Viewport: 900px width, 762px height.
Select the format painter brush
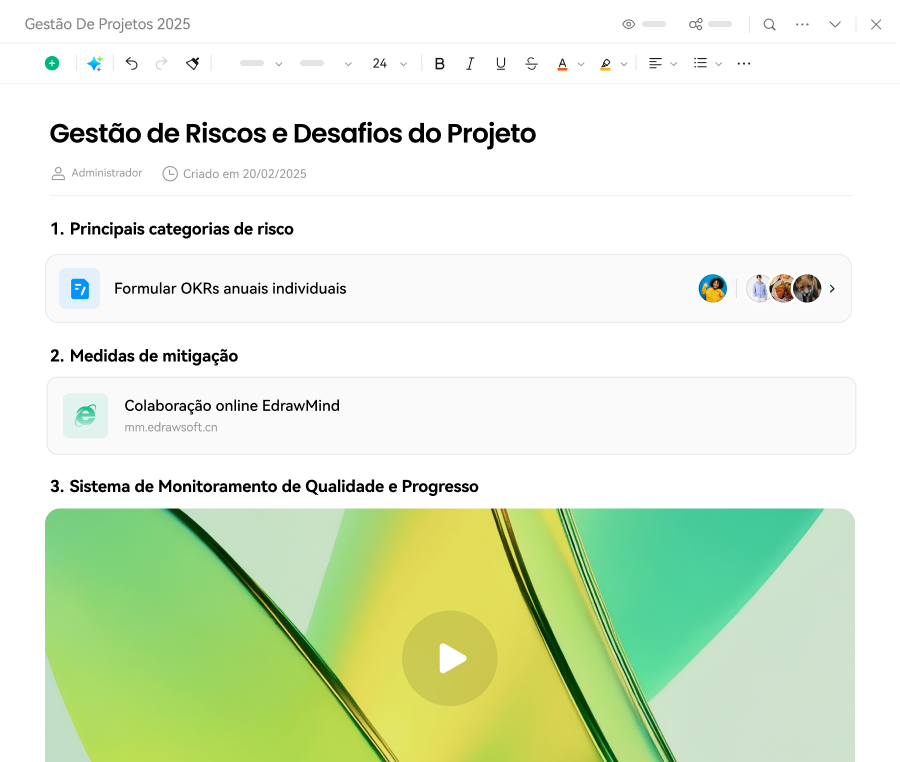pyautogui.click(x=193, y=63)
